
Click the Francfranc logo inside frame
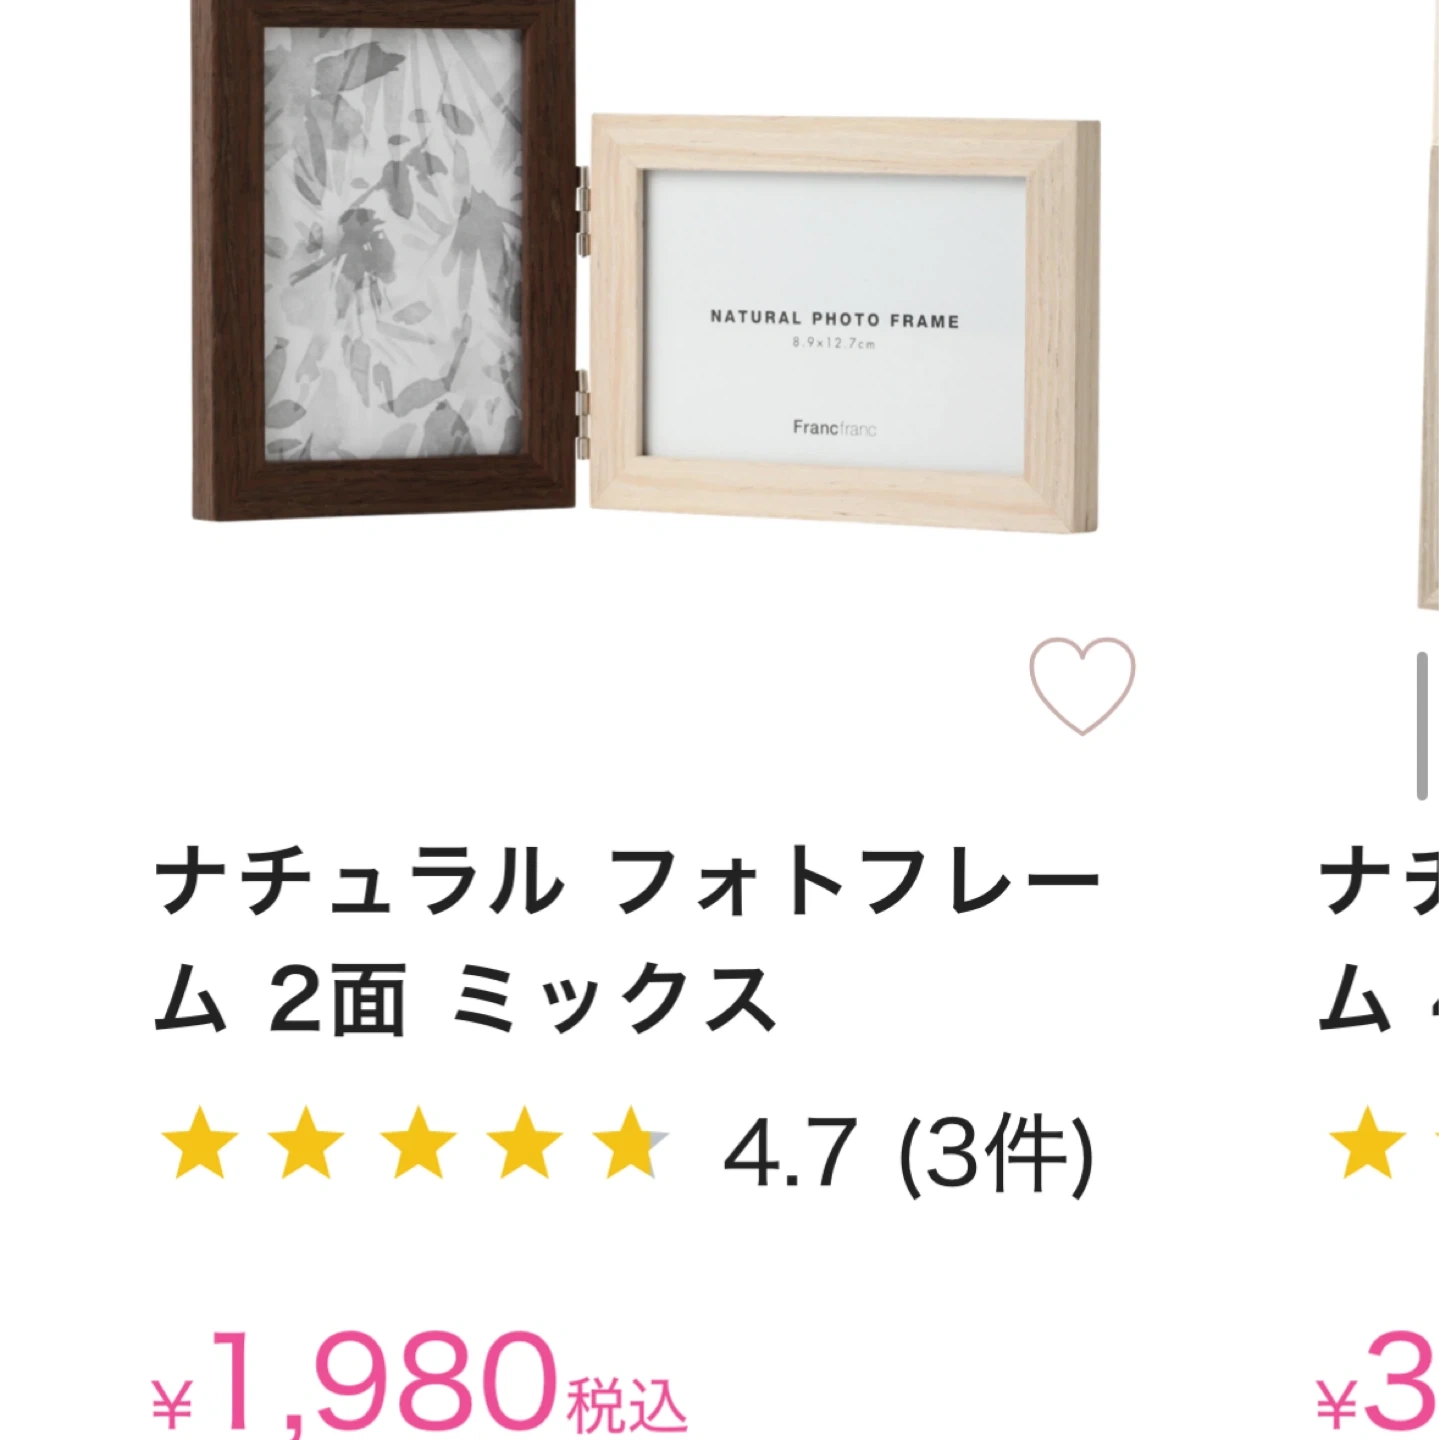tap(834, 428)
